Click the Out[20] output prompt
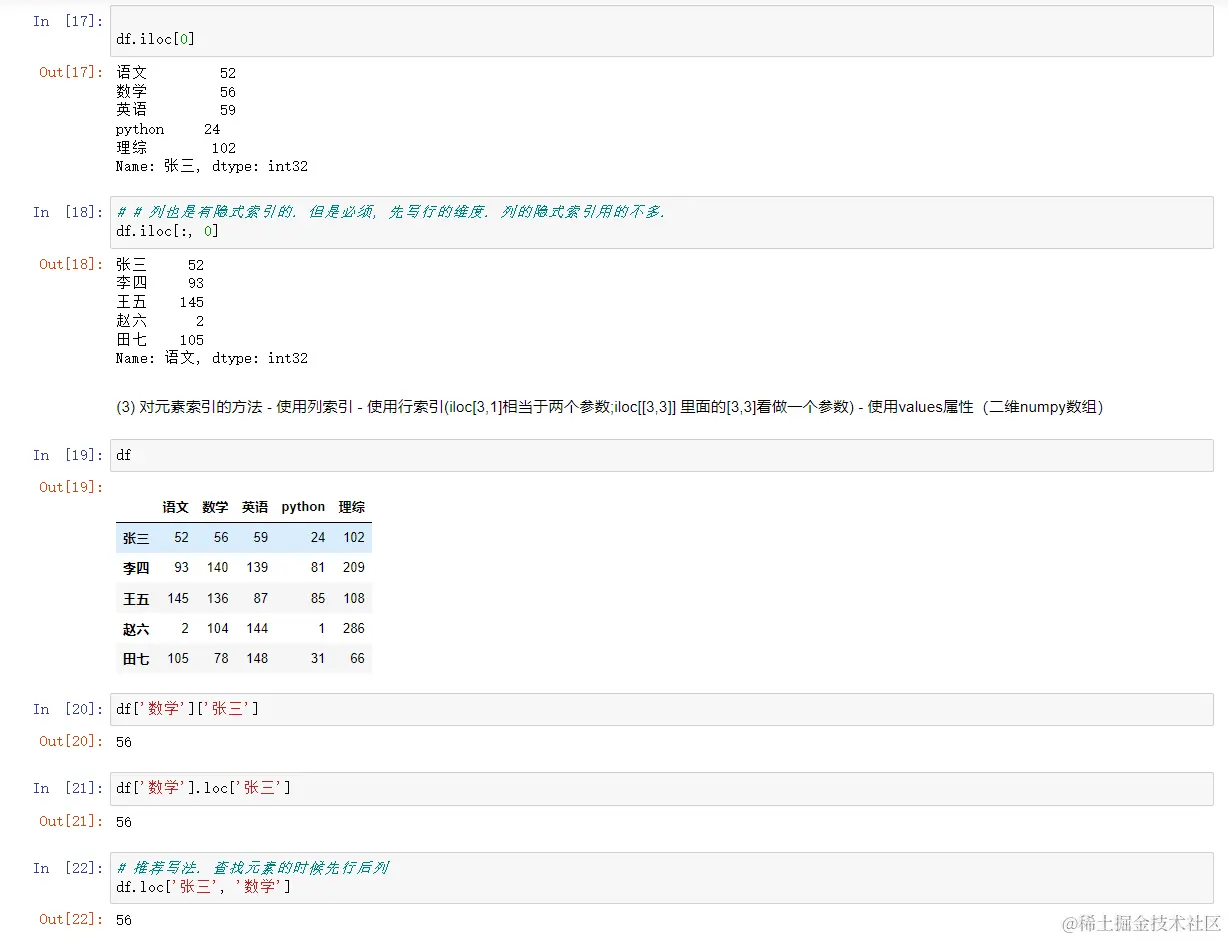Screen dimensions: 1228x940 pyautogui.click(x=71, y=741)
